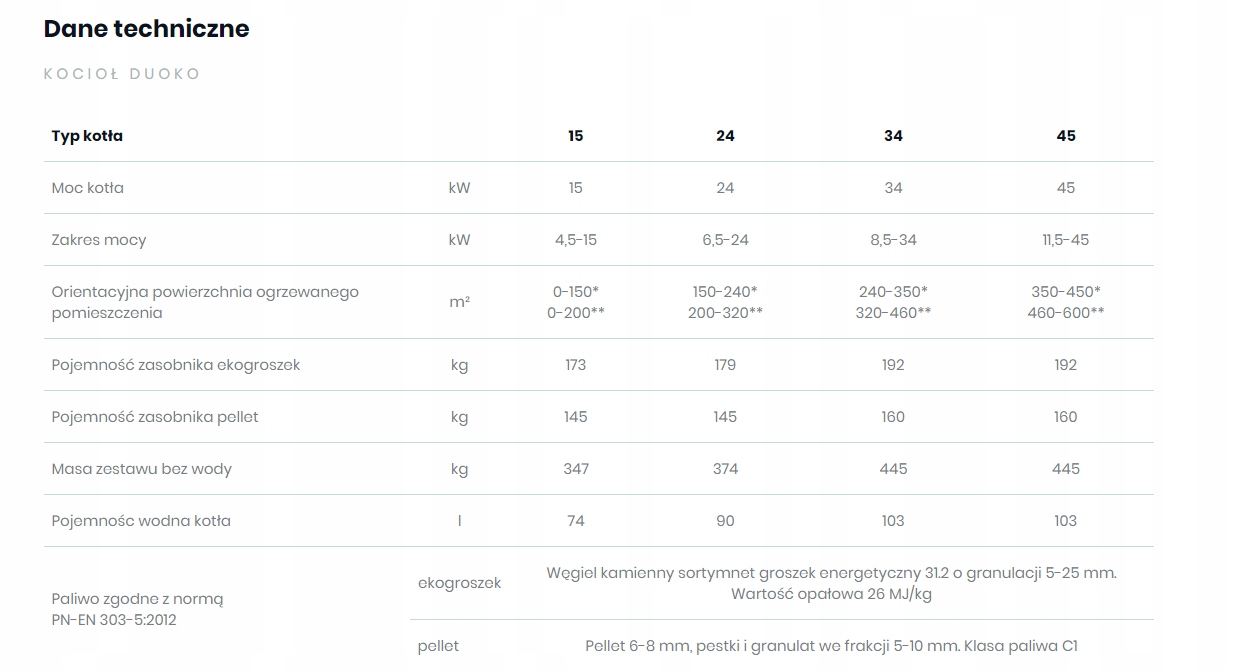
Task: Click the m² unit cell
Action: (459, 302)
